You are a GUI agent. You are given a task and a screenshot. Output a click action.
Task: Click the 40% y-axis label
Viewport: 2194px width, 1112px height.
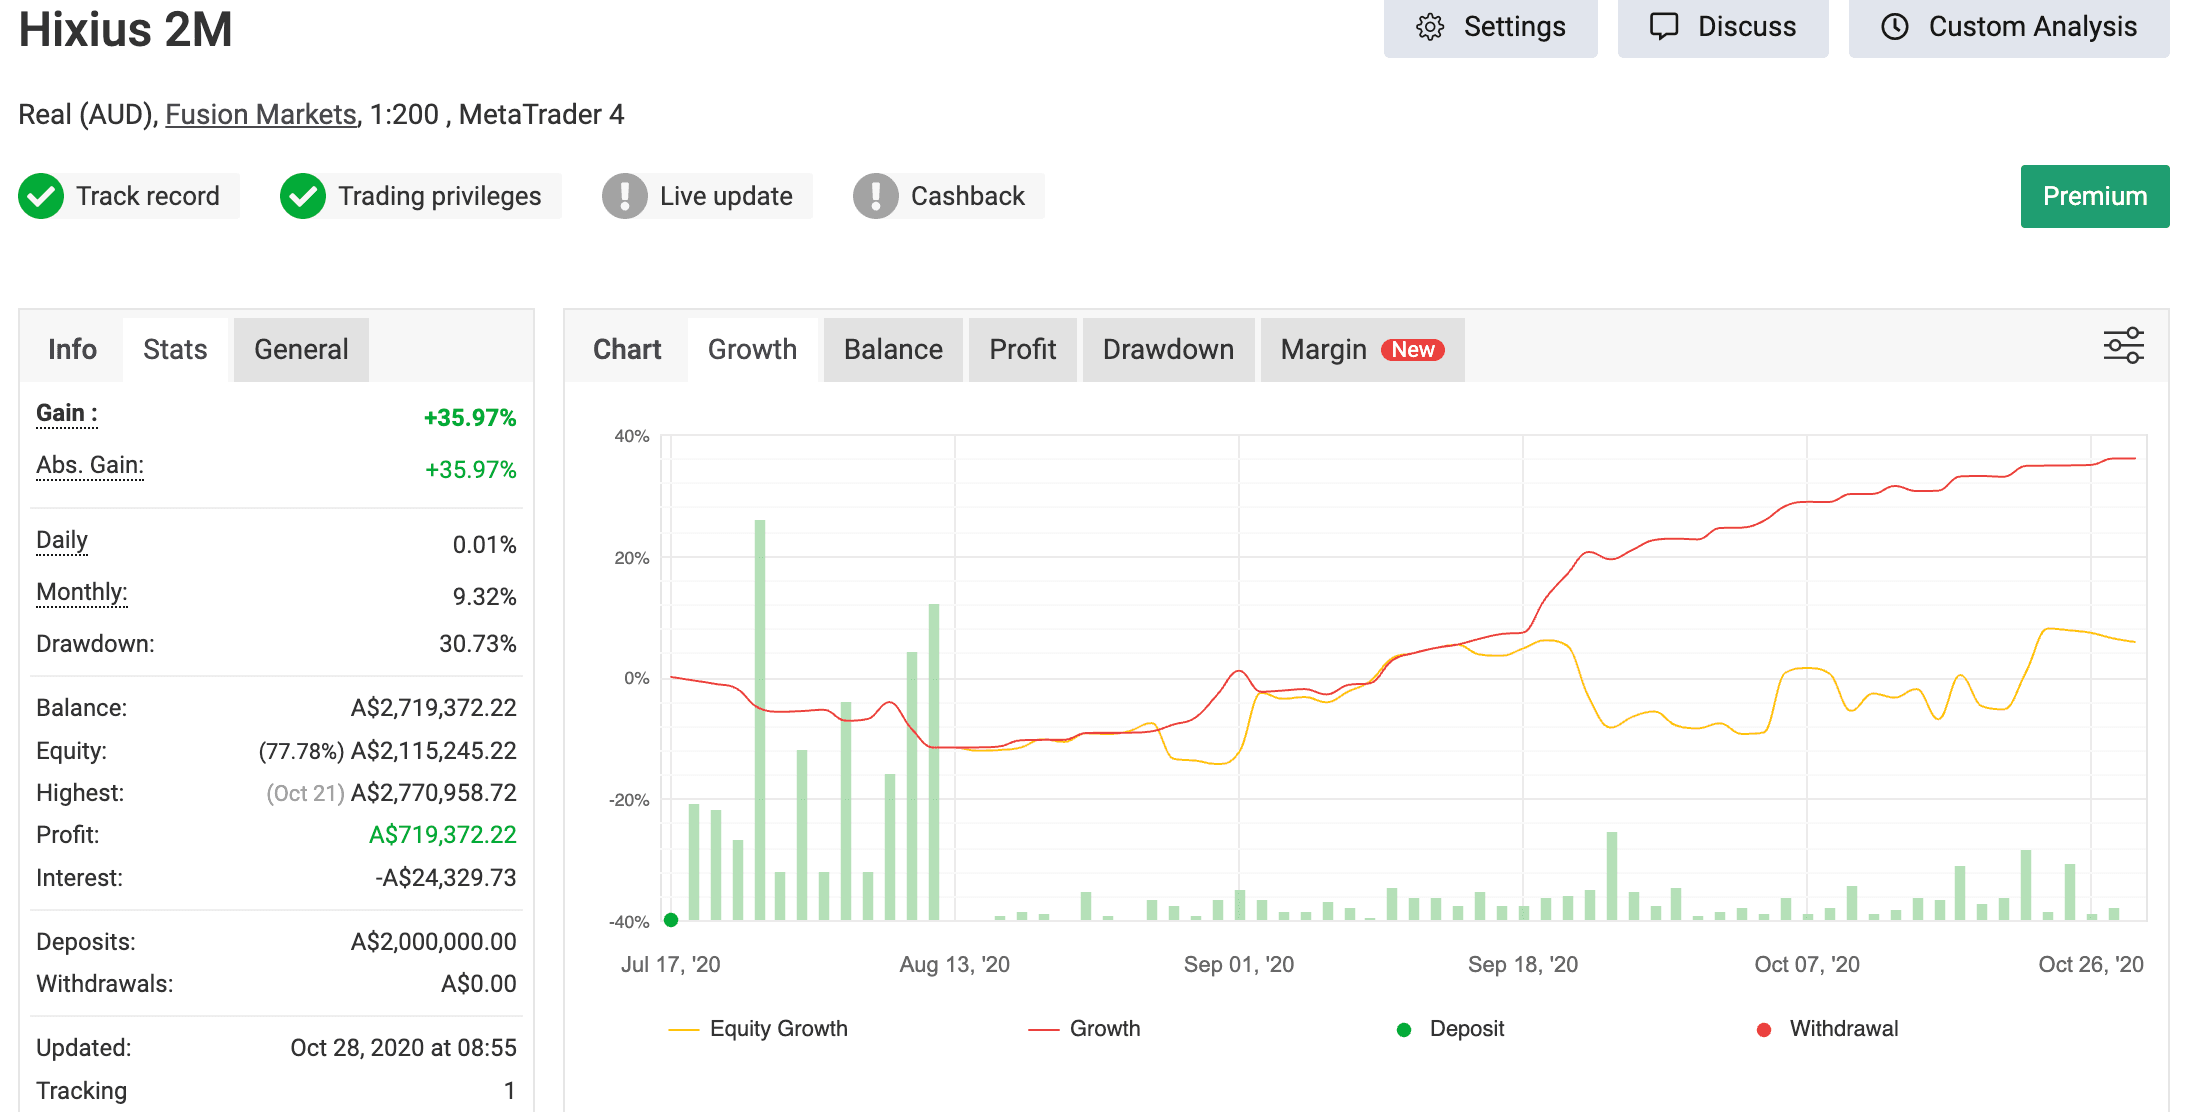coord(632,436)
